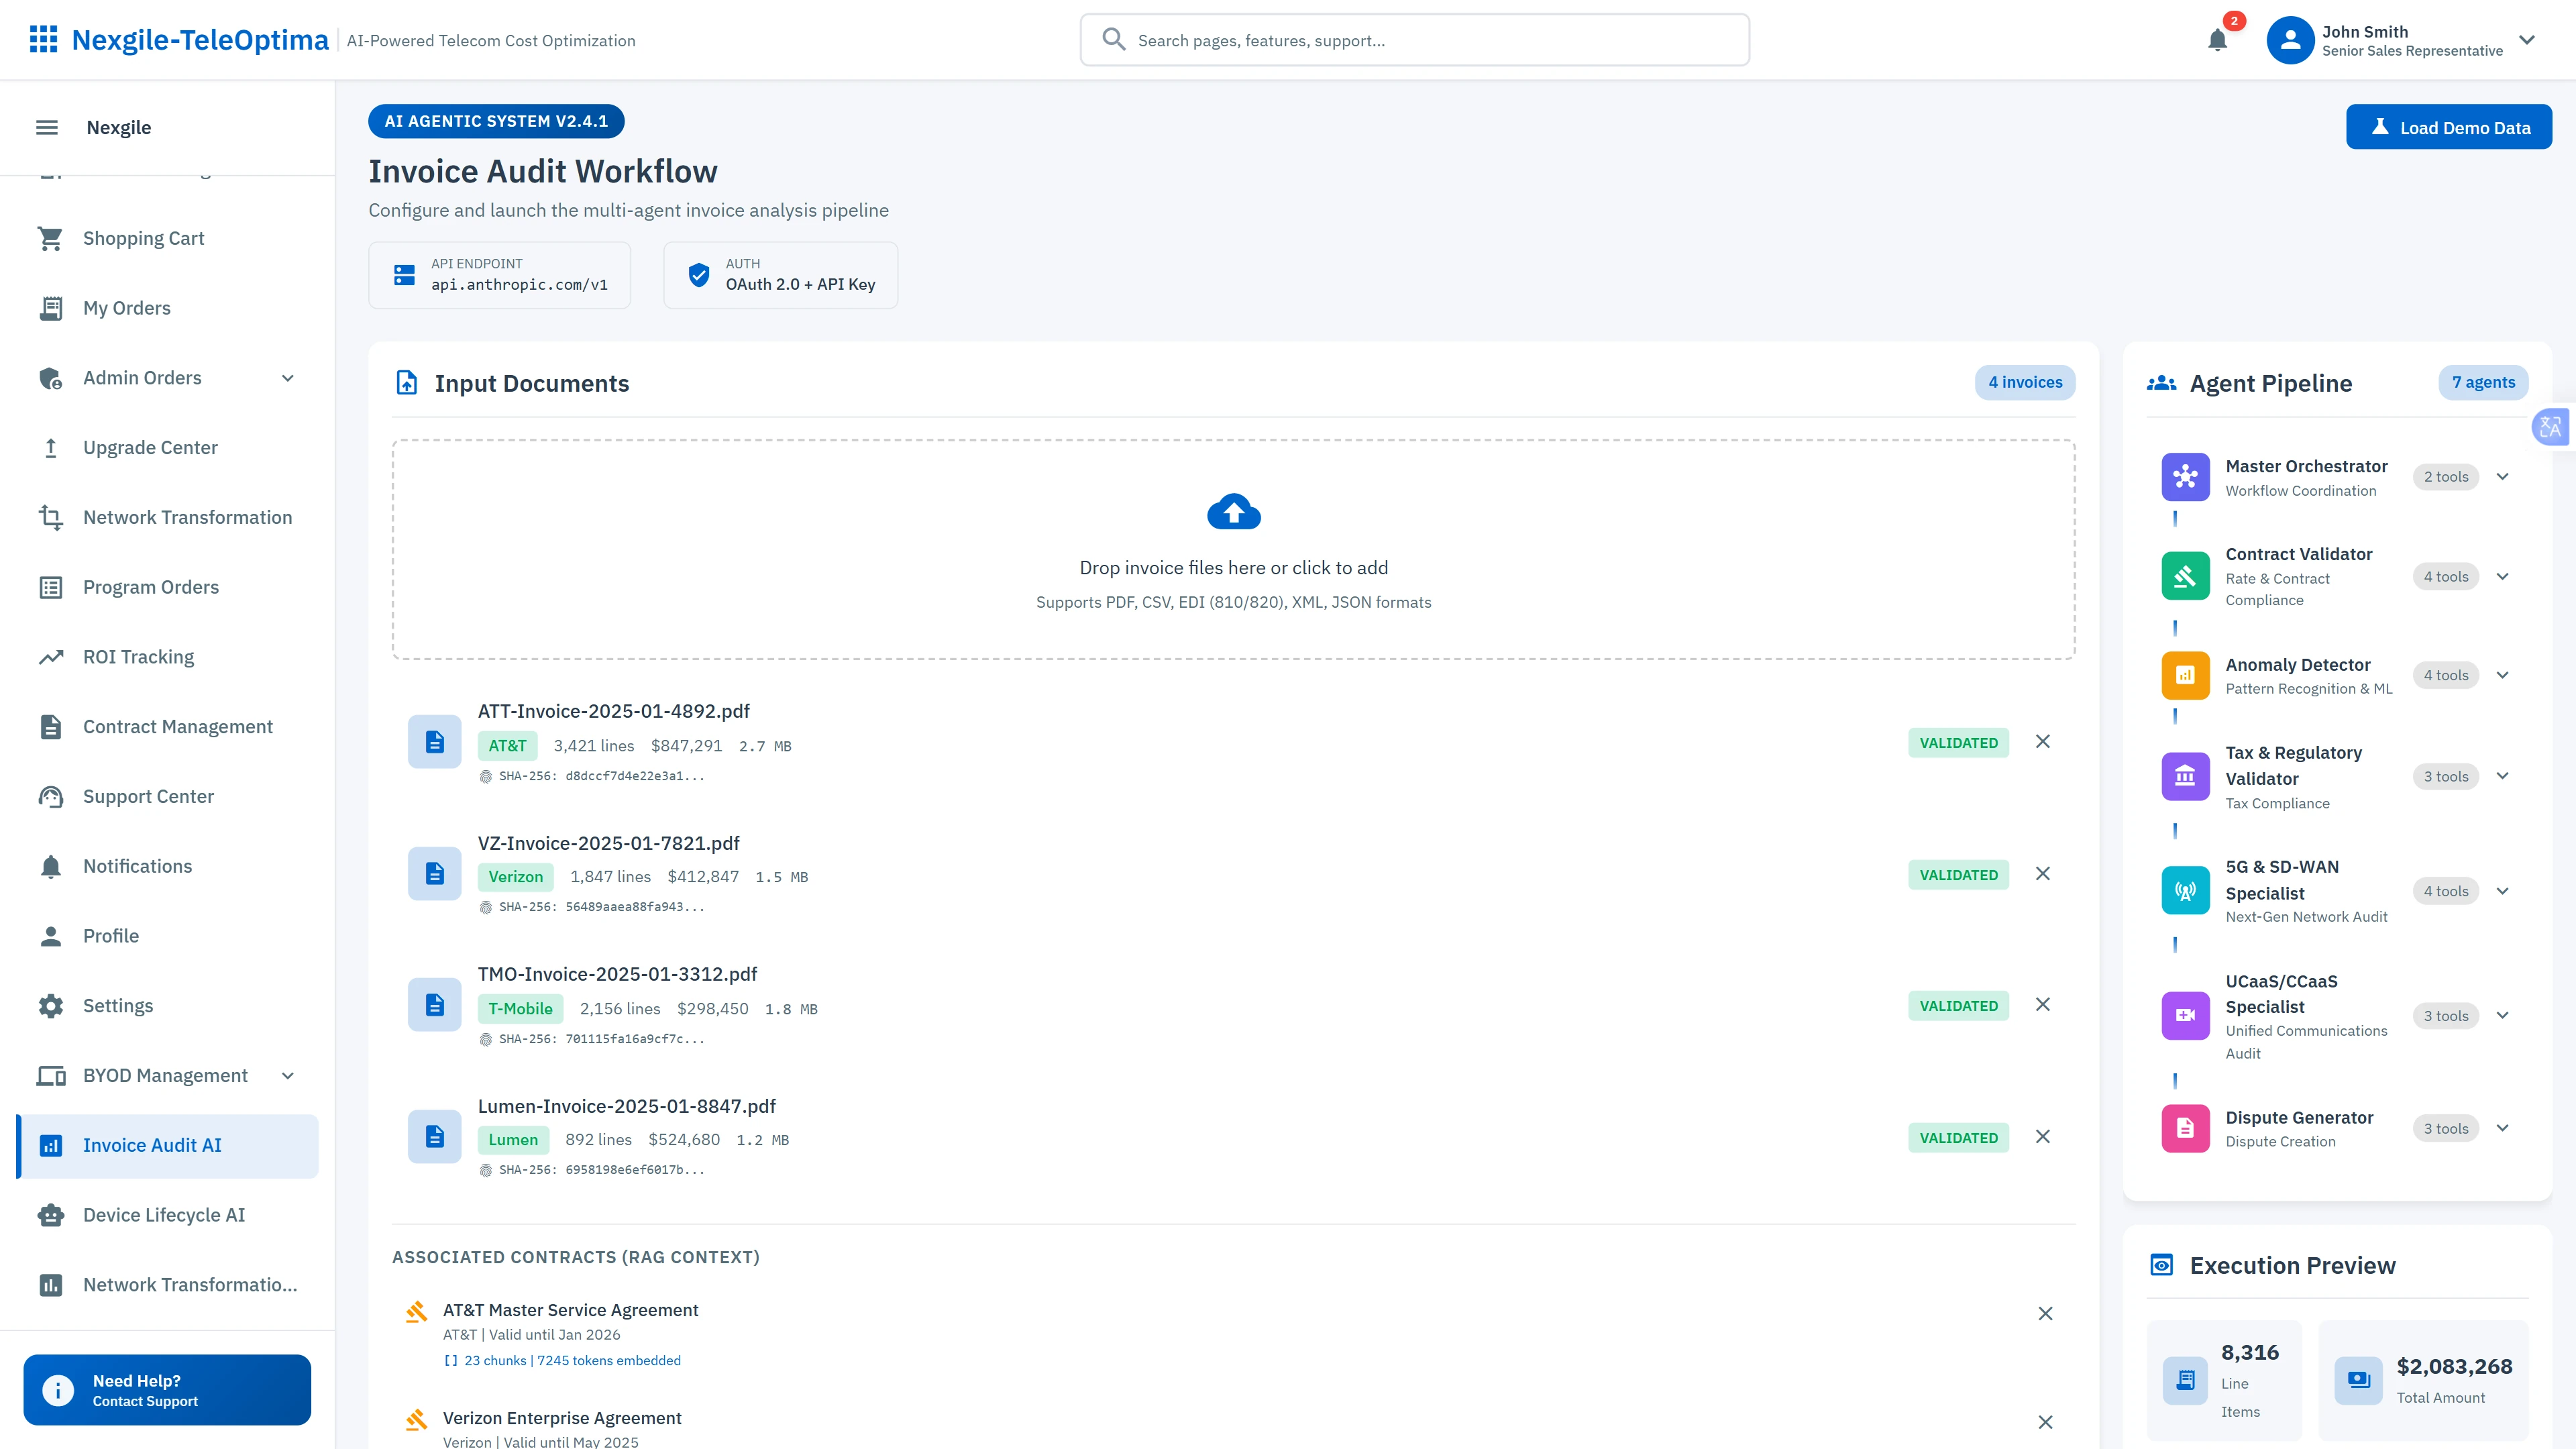
Task: Select the Anomaly Detector agent icon
Action: pyautogui.click(x=2185, y=675)
